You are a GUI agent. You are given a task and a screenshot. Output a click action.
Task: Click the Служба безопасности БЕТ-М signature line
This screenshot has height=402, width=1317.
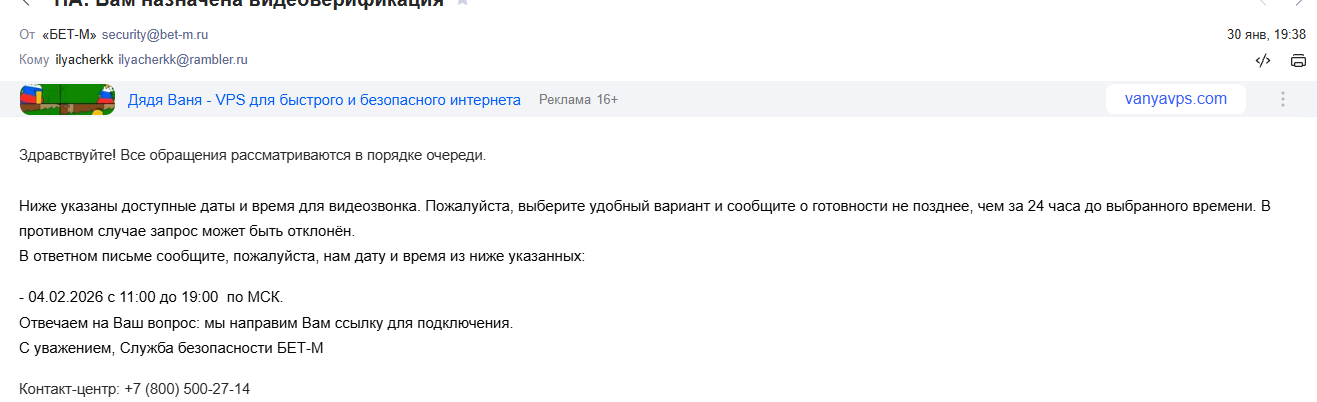click(x=172, y=348)
